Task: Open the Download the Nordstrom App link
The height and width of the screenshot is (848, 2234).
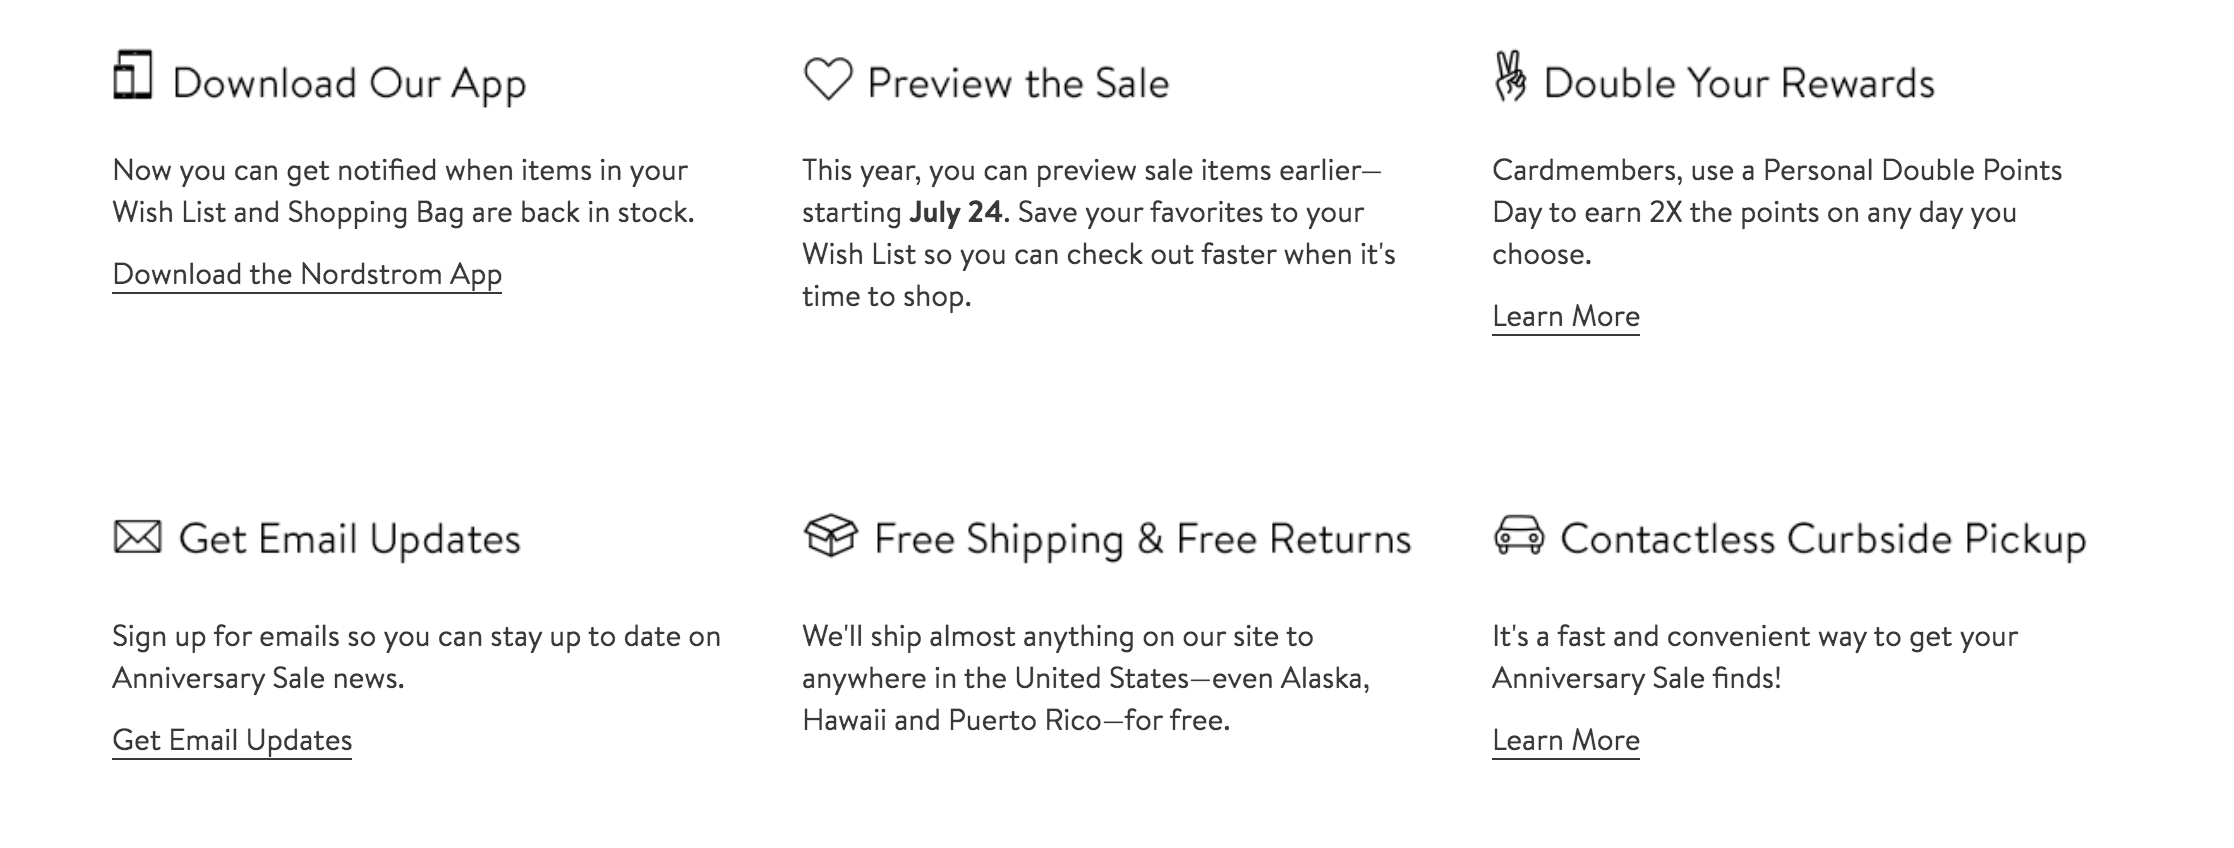Action: [307, 274]
